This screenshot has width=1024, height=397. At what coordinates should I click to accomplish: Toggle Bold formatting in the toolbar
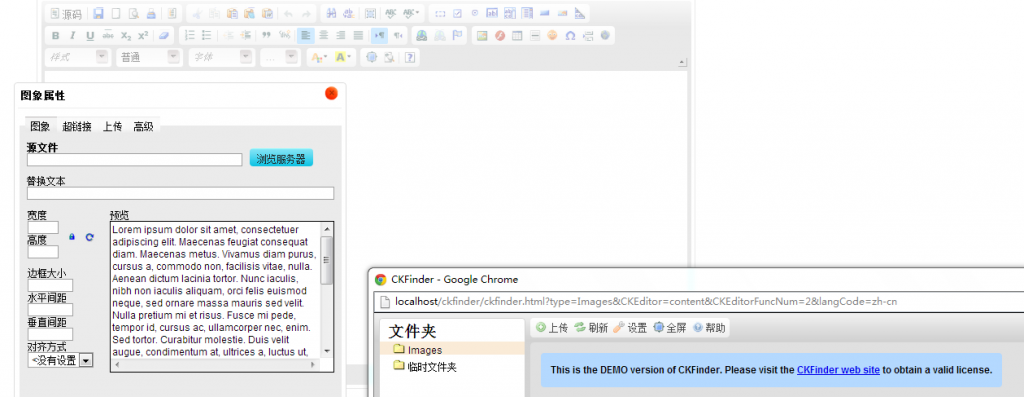tap(55, 36)
